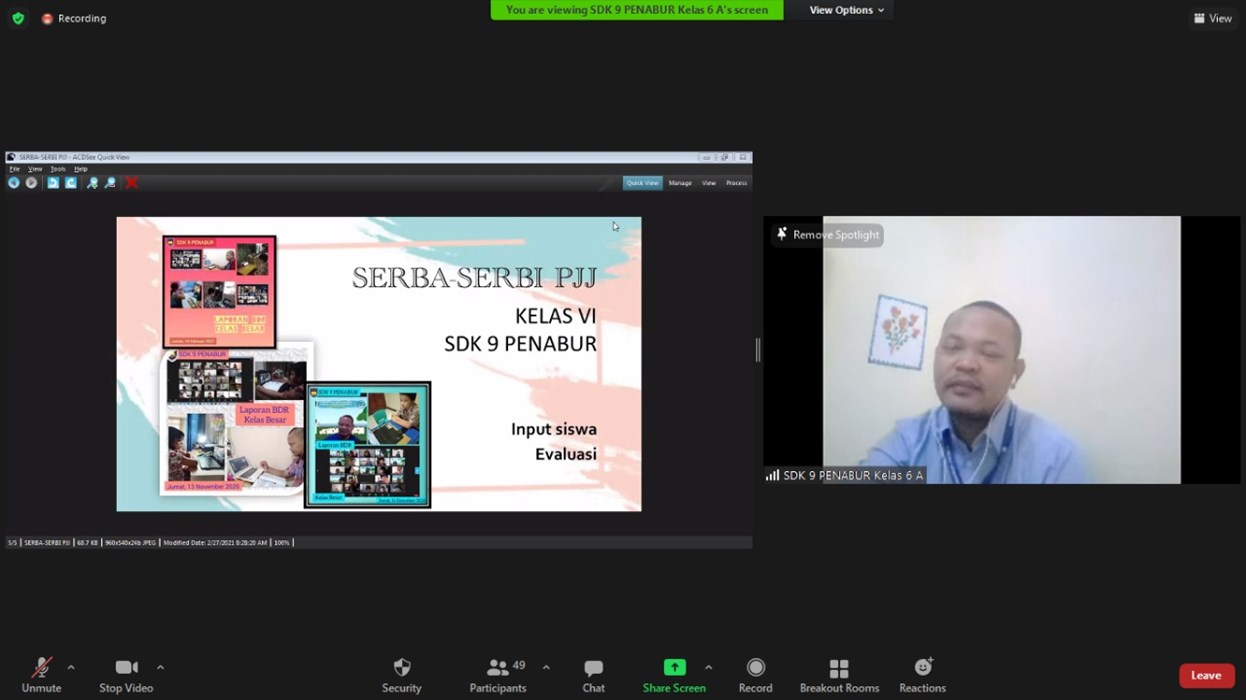The height and width of the screenshot is (700, 1246).
Task: Expand video options arrow next to Stop Video
Action: click(160, 667)
